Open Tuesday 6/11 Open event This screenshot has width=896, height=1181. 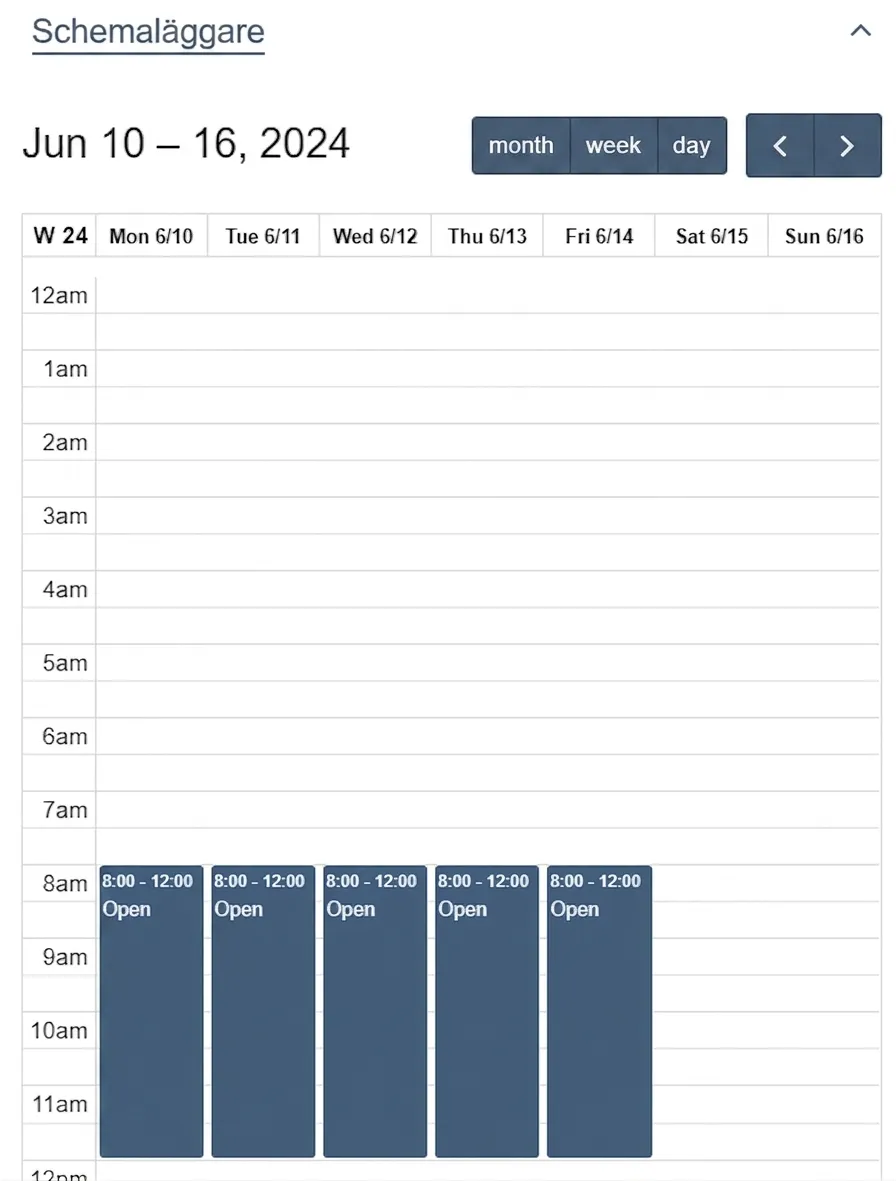click(263, 1011)
